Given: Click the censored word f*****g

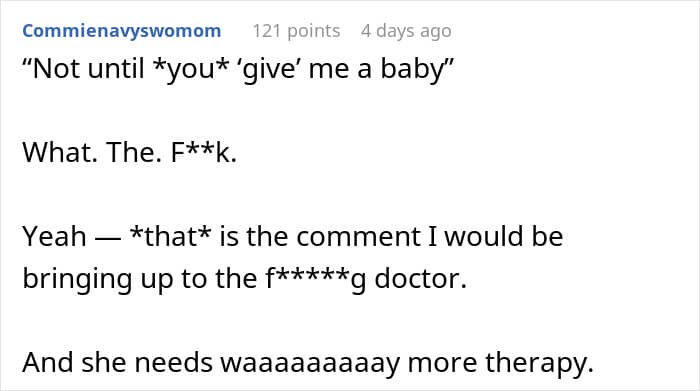Looking at the screenshot, I should pyautogui.click(x=316, y=279).
